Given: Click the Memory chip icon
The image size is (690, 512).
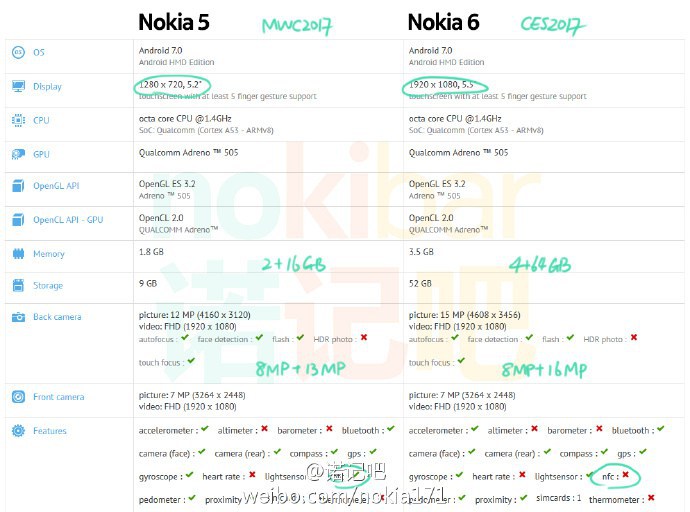Looking at the screenshot, I should pyautogui.click(x=18, y=253).
